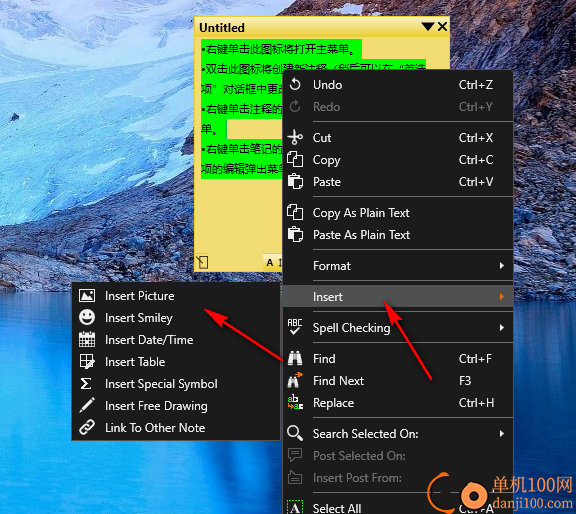Open the note's dropdown triangle menu
The width and height of the screenshot is (576, 514).
(x=428, y=26)
